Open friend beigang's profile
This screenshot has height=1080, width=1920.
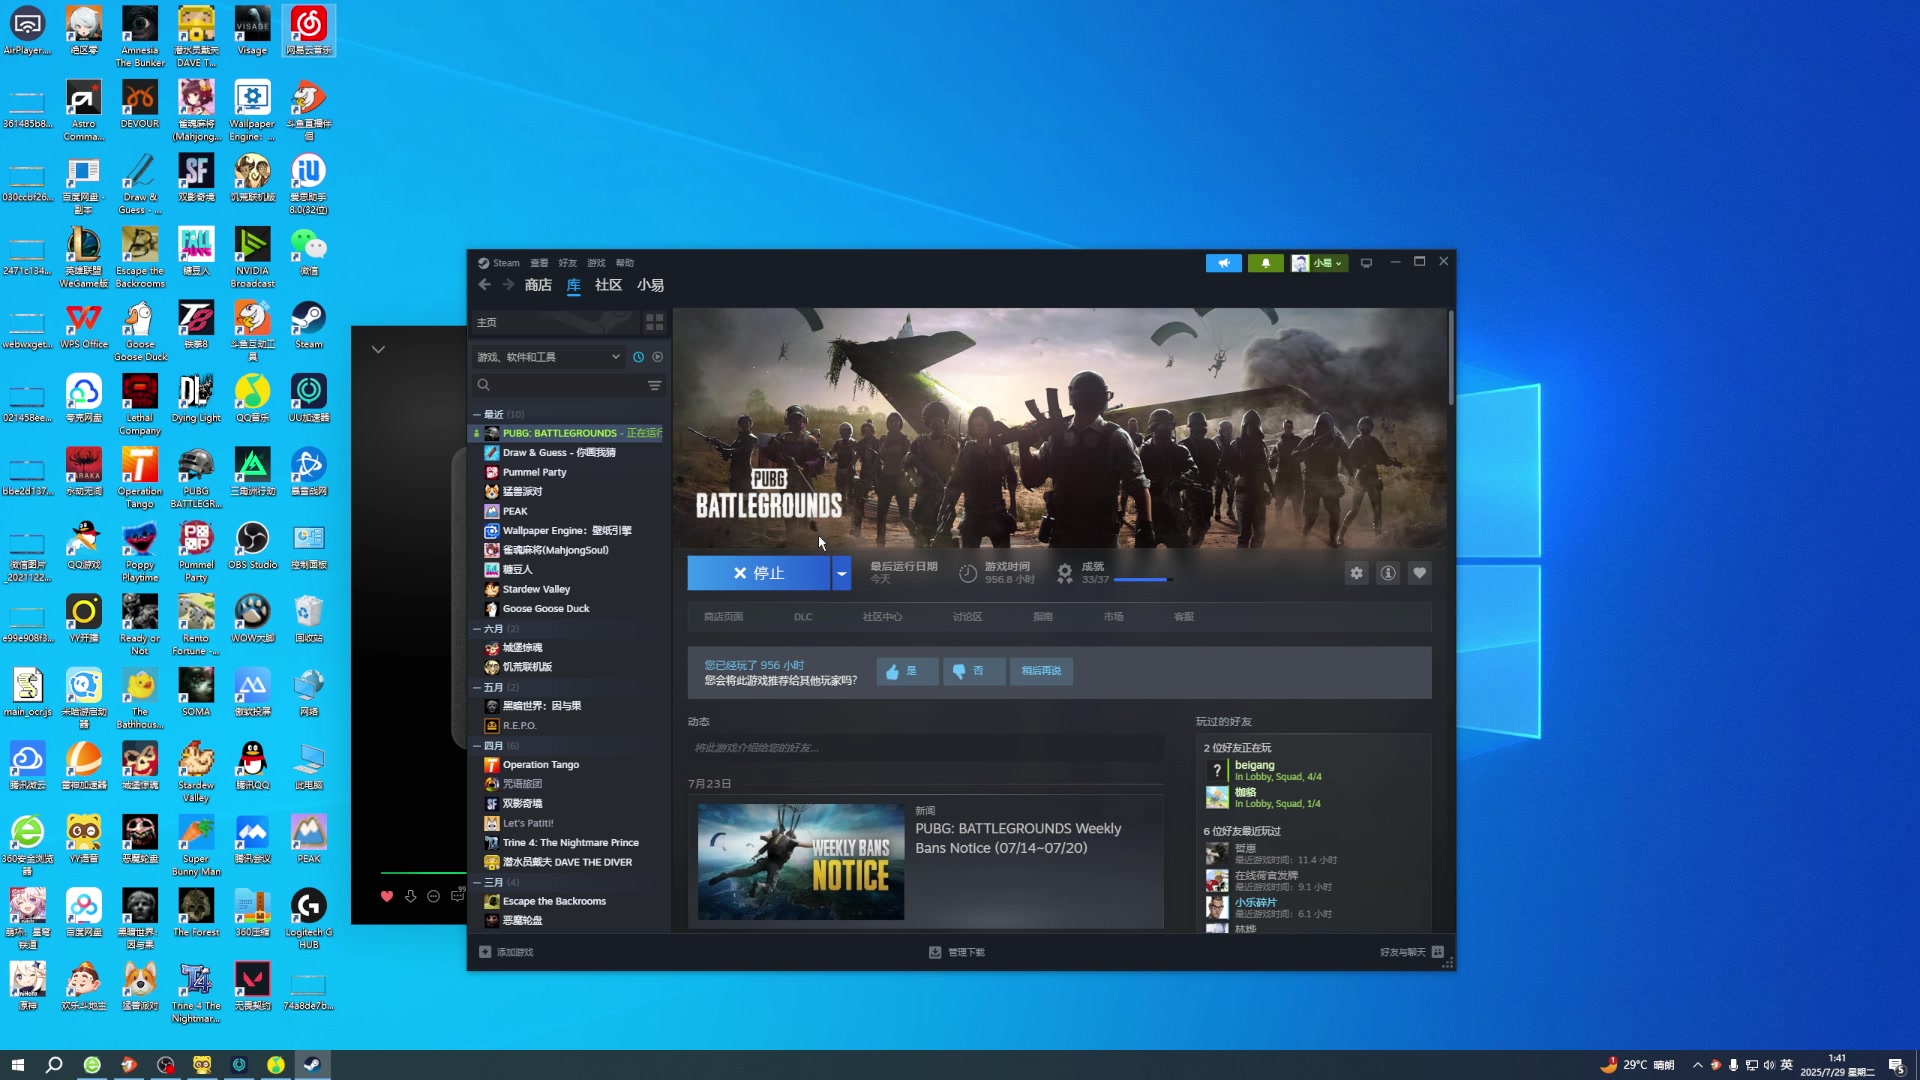click(1254, 765)
